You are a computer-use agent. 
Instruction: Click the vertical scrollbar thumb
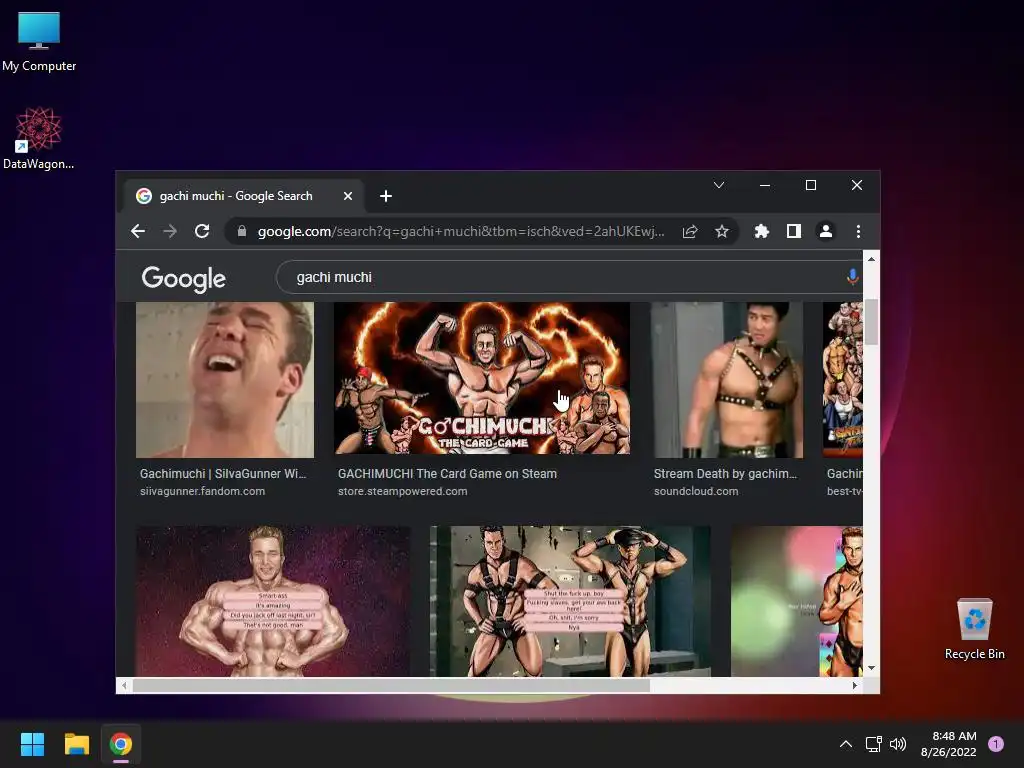[x=871, y=322]
